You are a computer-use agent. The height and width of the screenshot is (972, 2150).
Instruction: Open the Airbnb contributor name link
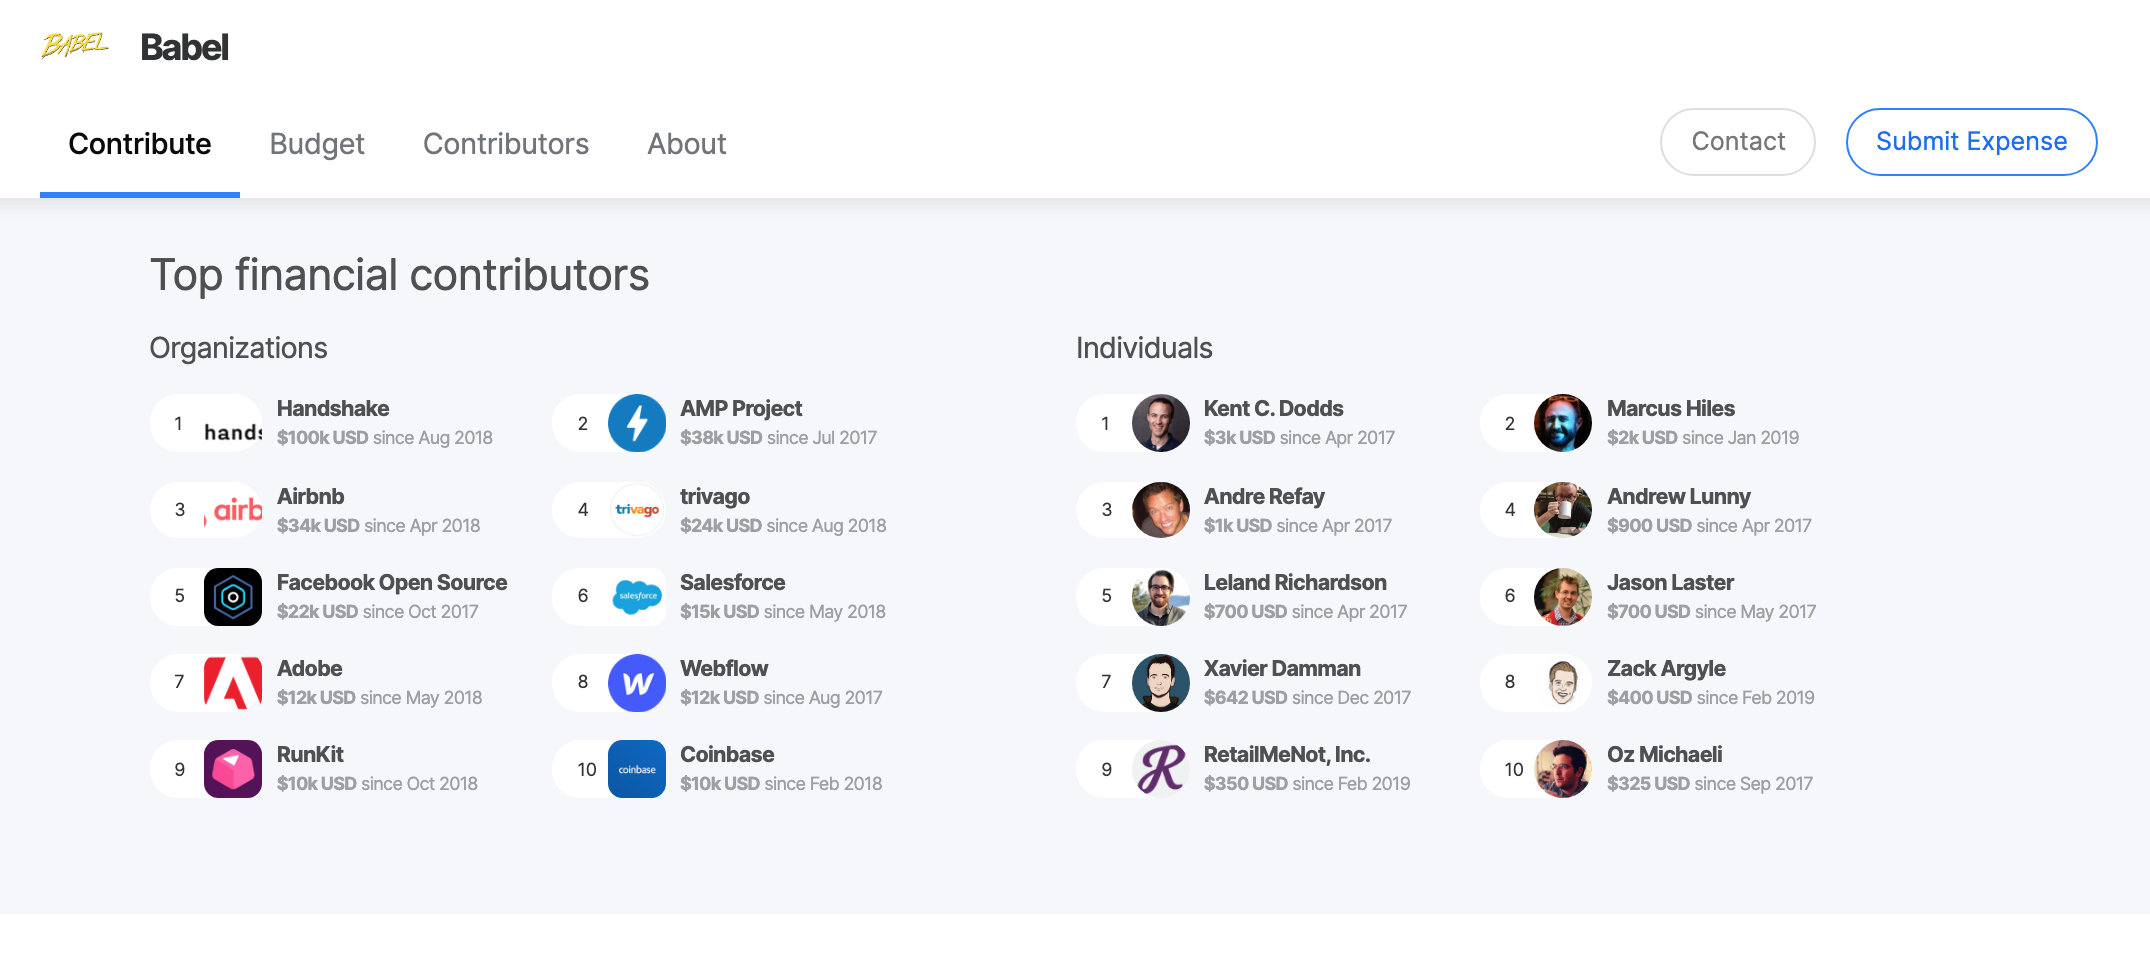click(x=310, y=496)
